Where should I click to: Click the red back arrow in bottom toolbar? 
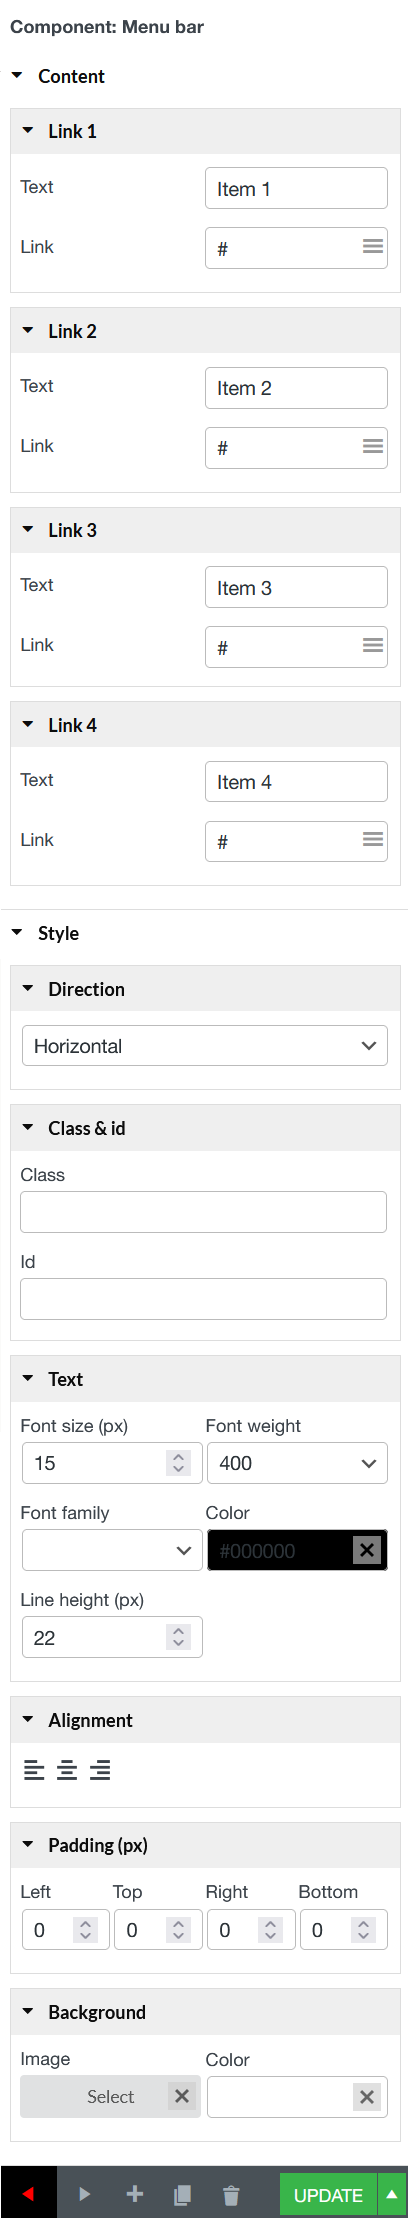pyautogui.click(x=28, y=2194)
